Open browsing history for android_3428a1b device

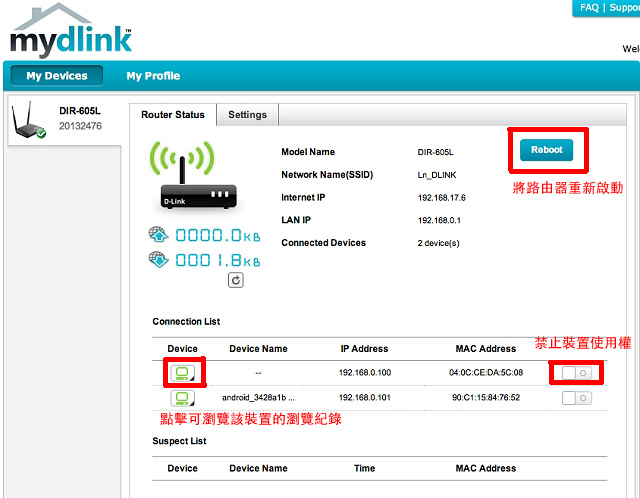[x=182, y=398]
